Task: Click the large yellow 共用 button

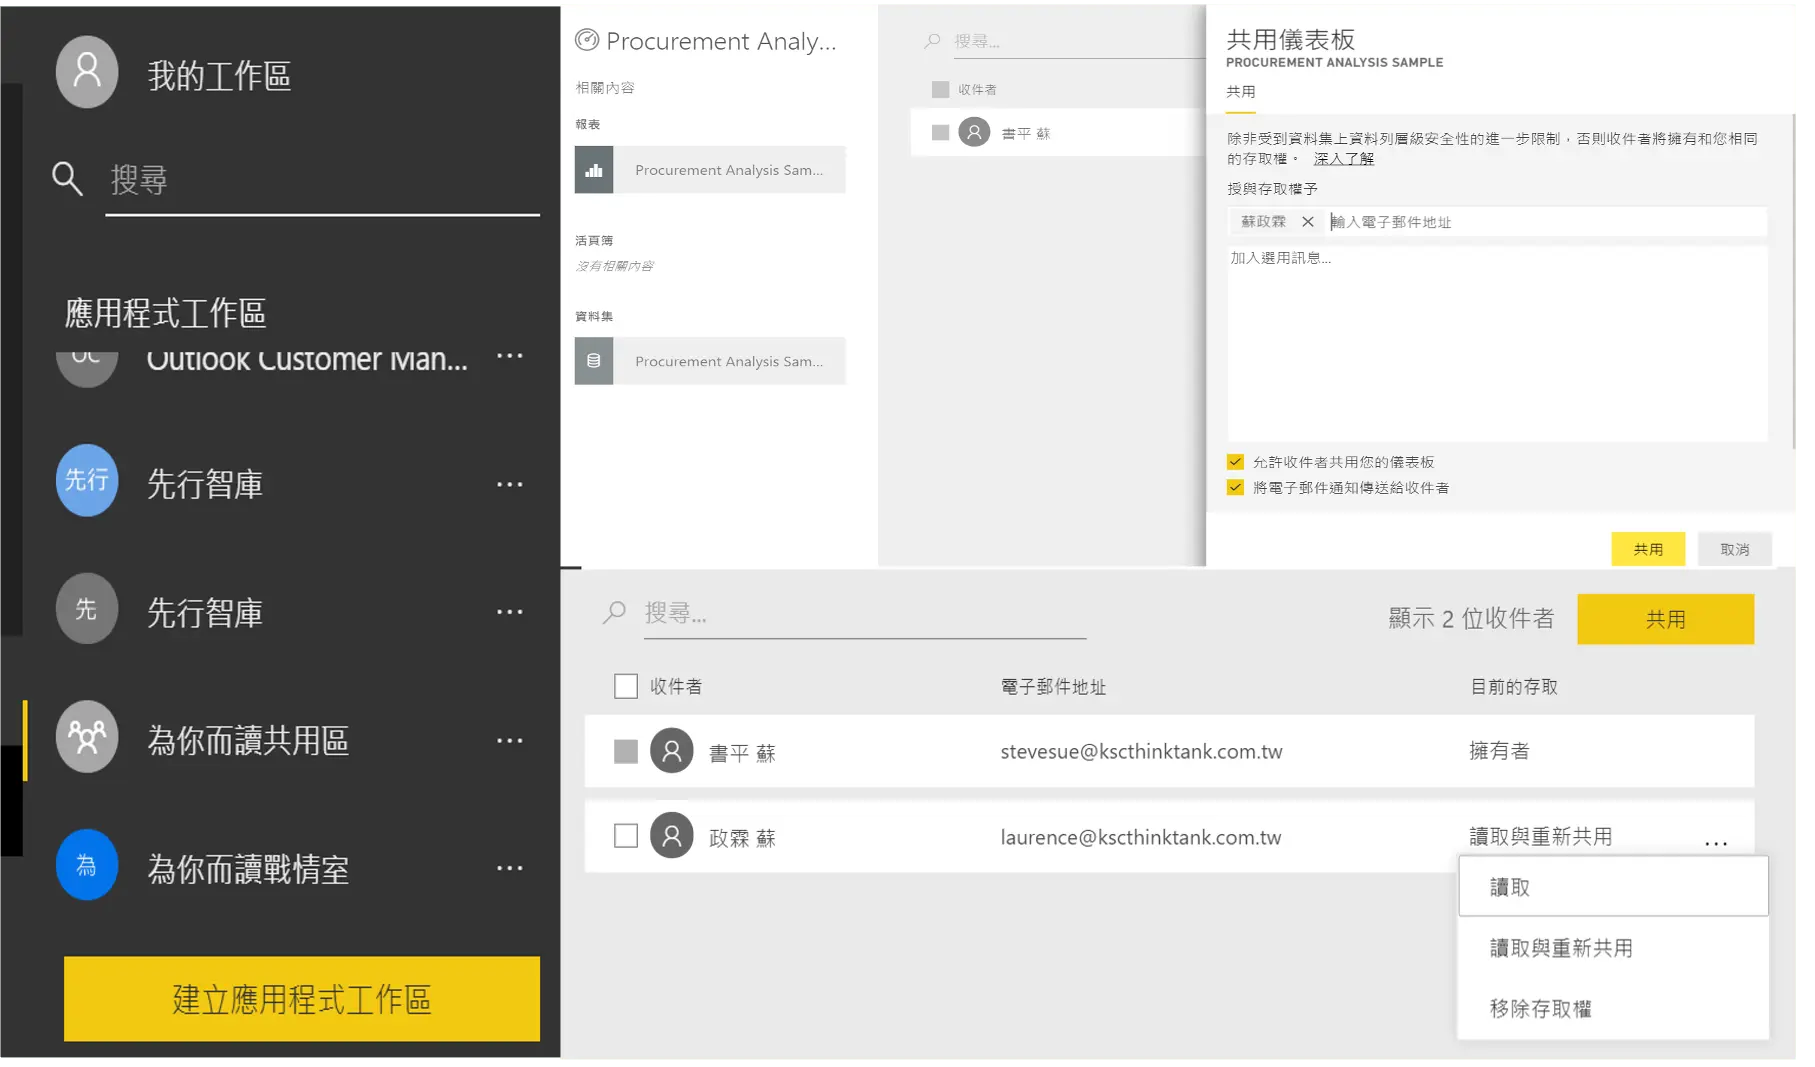Action: point(1668,621)
